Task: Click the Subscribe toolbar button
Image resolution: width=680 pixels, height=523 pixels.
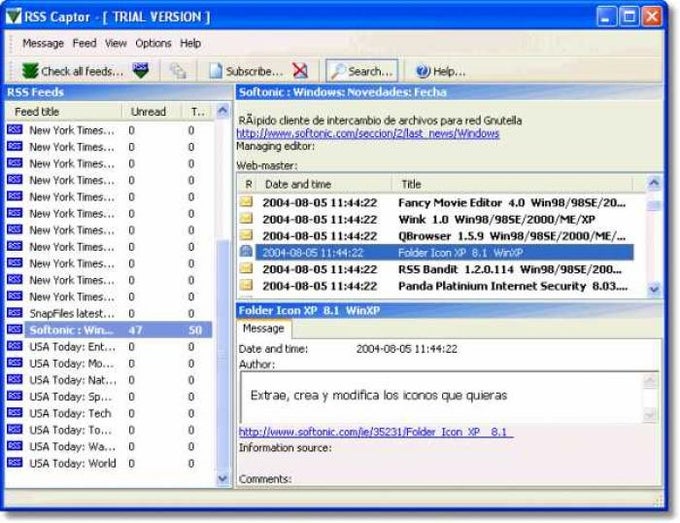Action: pos(245,71)
